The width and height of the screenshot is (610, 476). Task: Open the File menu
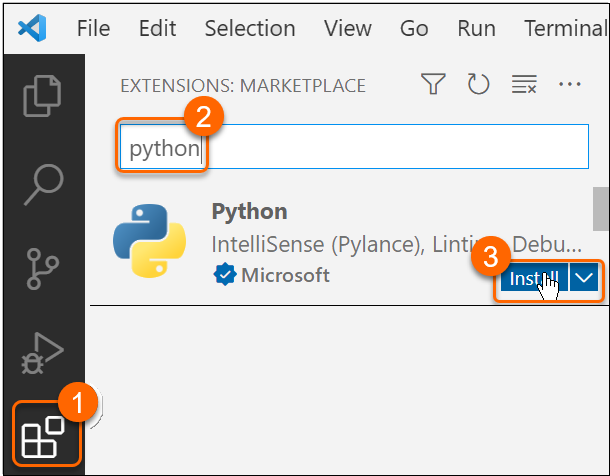pyautogui.click(x=93, y=28)
